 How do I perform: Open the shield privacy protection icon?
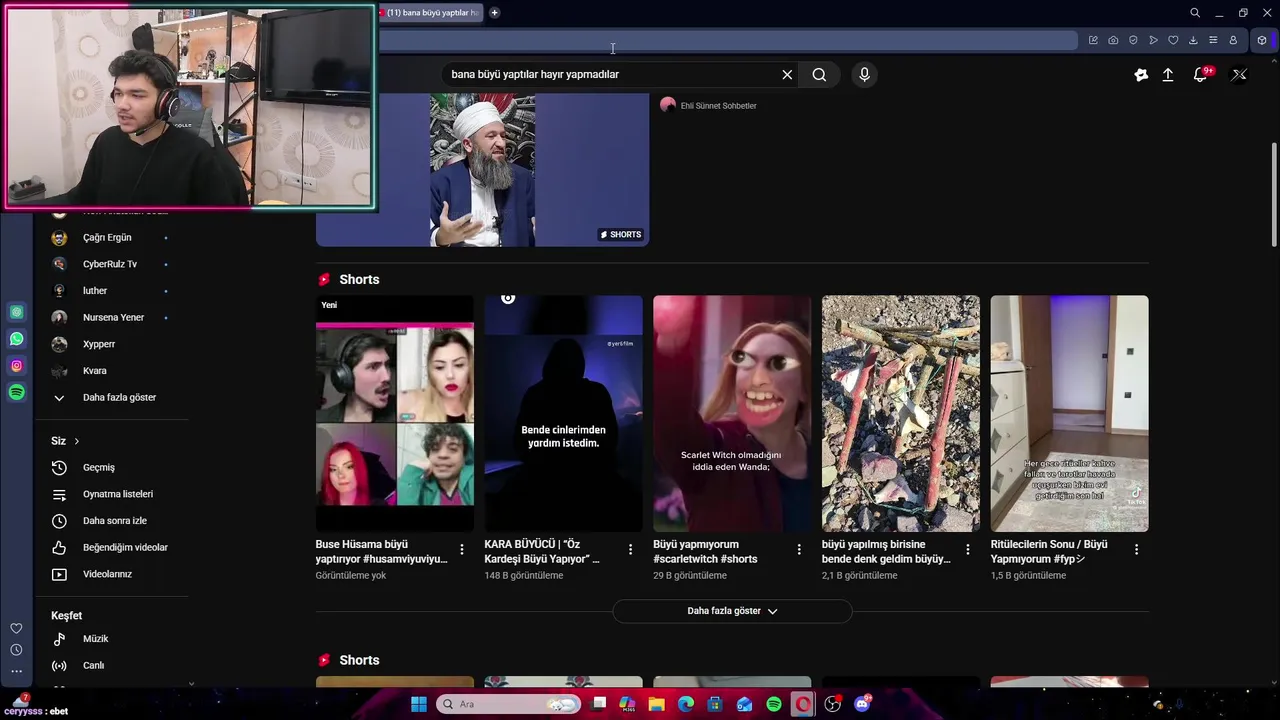(x=1133, y=40)
